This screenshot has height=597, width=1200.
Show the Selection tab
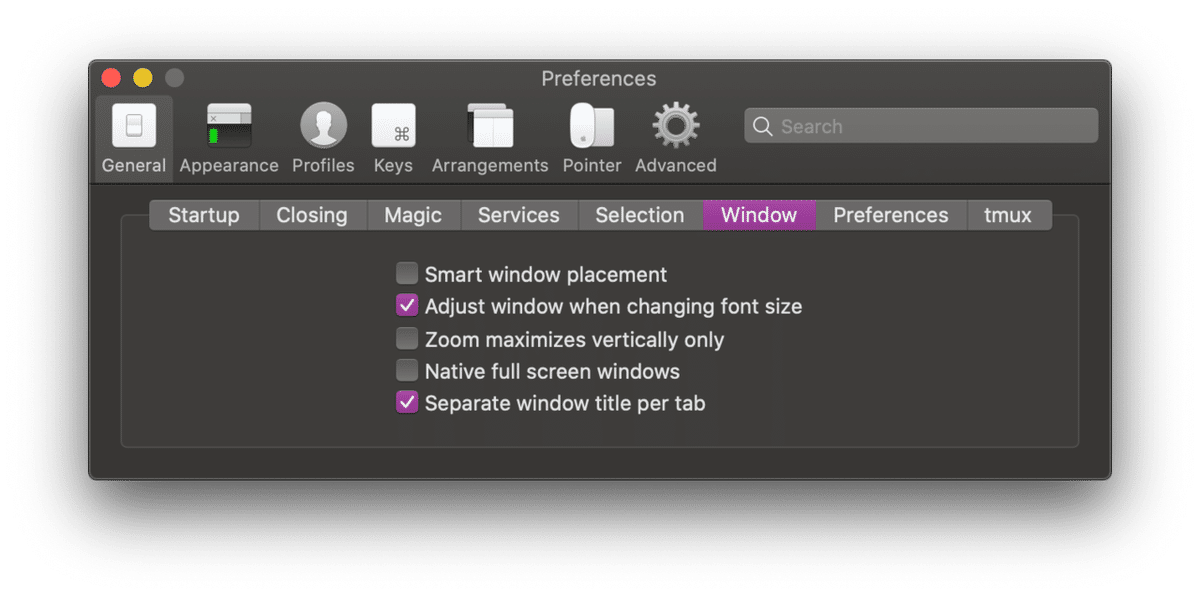coord(640,215)
